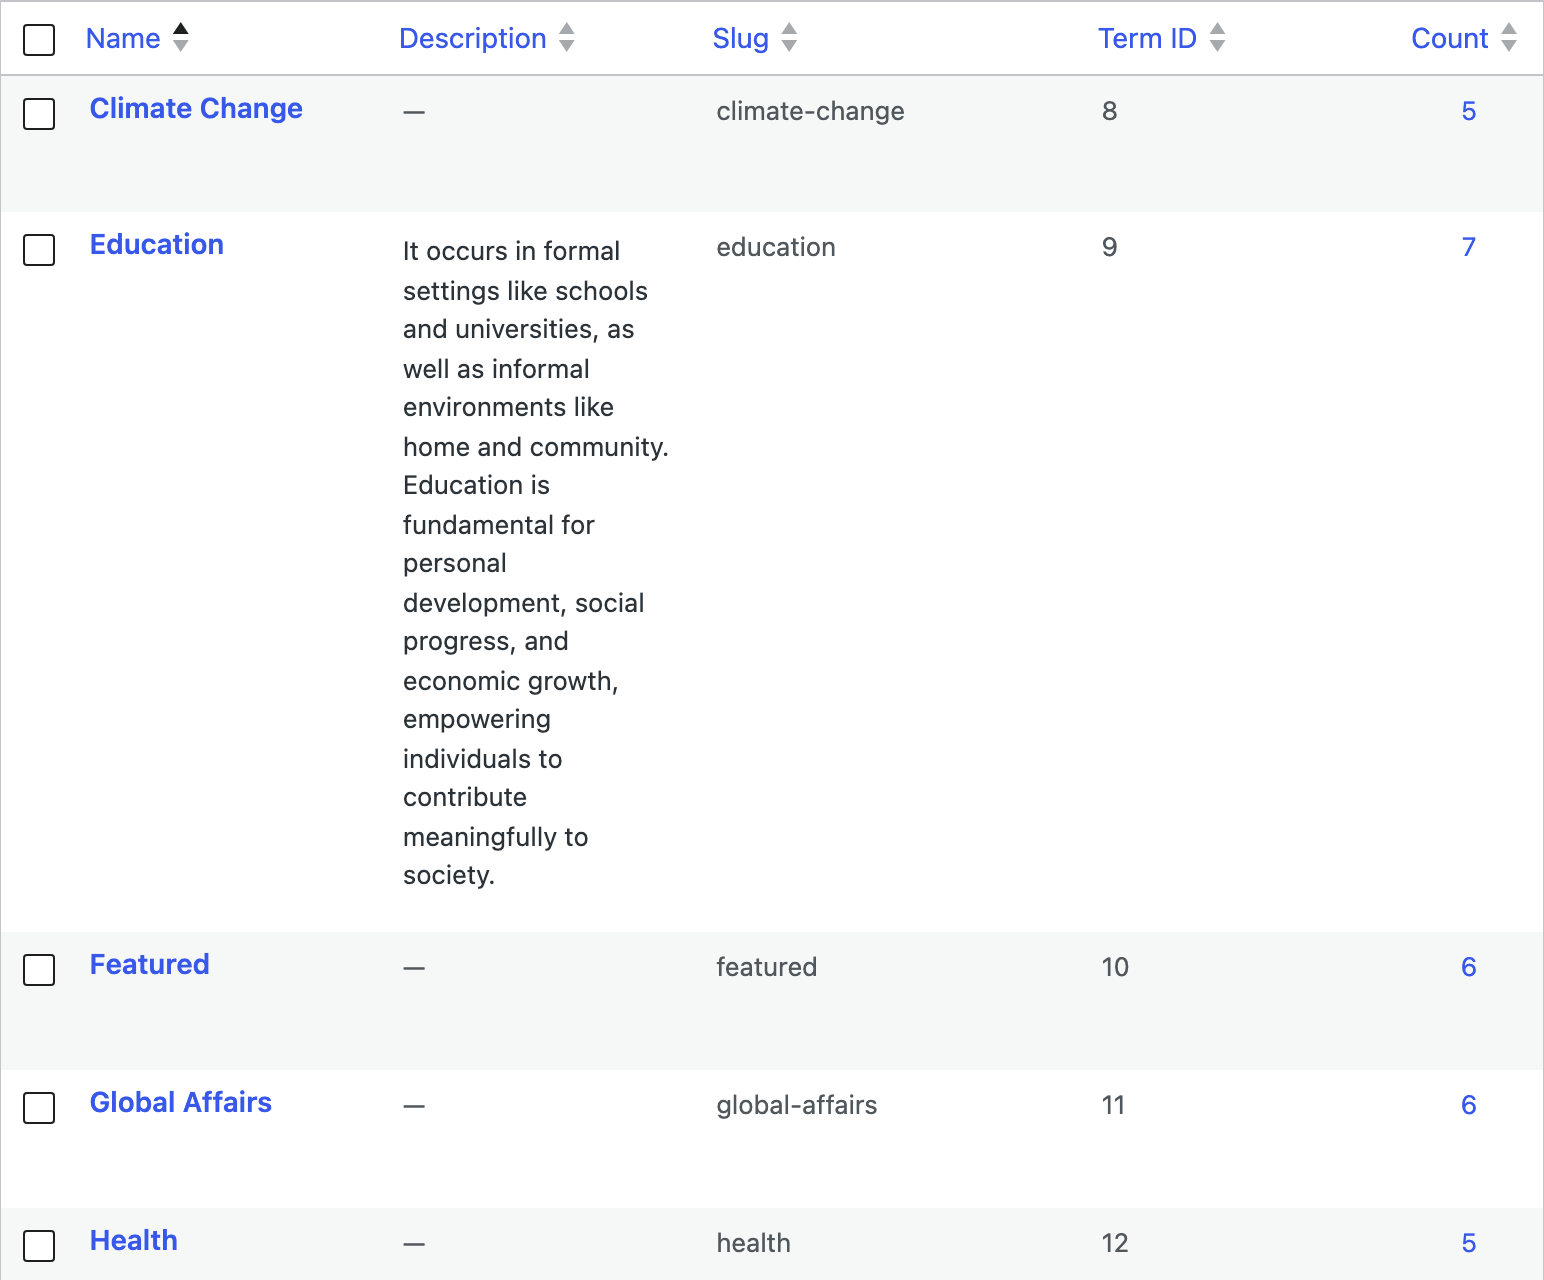This screenshot has height=1280, width=1544.
Task: Sort table by Description header
Action: click(473, 38)
